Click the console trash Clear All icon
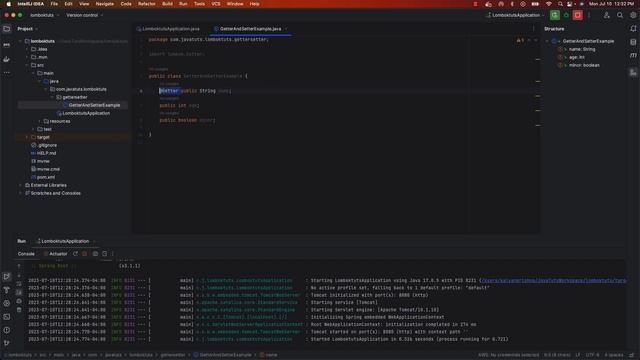The height and width of the screenshot is (360, 640). (19, 310)
